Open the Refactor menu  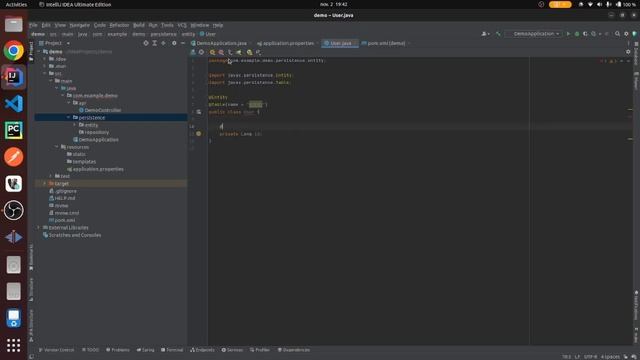tap(119, 25)
